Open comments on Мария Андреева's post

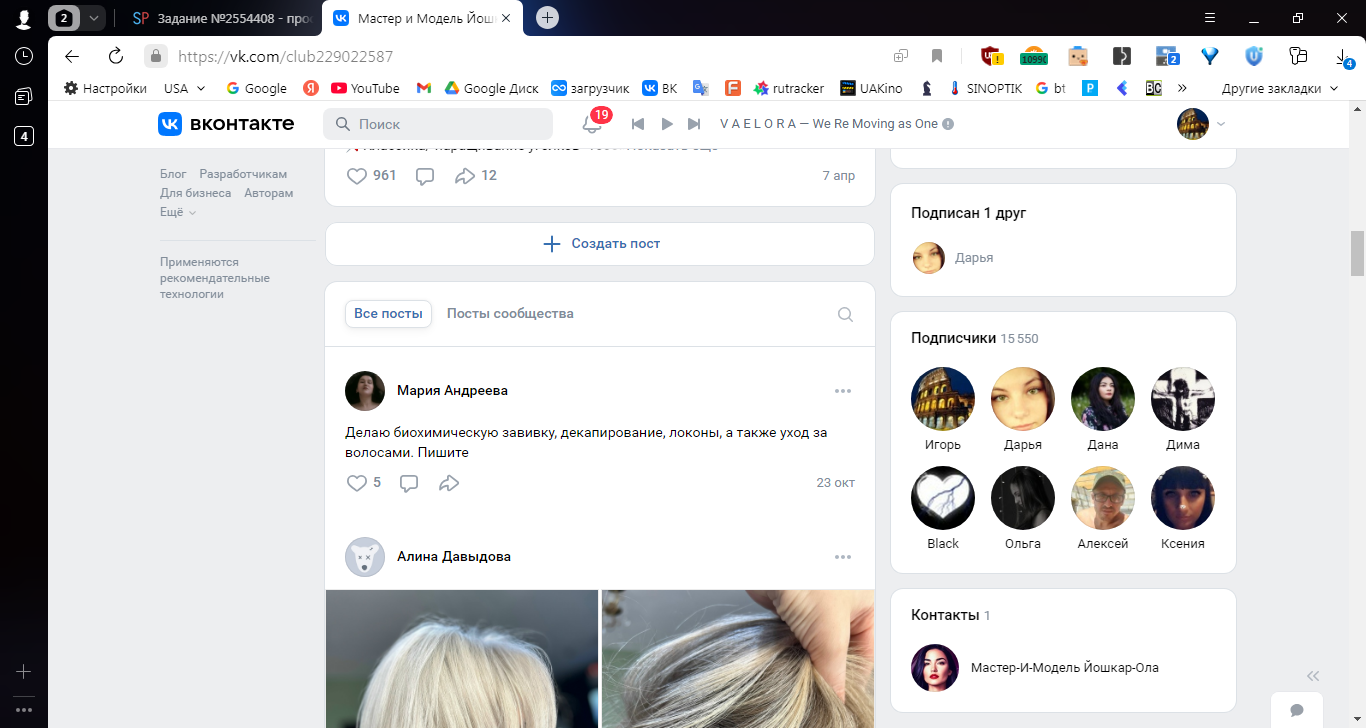click(409, 483)
